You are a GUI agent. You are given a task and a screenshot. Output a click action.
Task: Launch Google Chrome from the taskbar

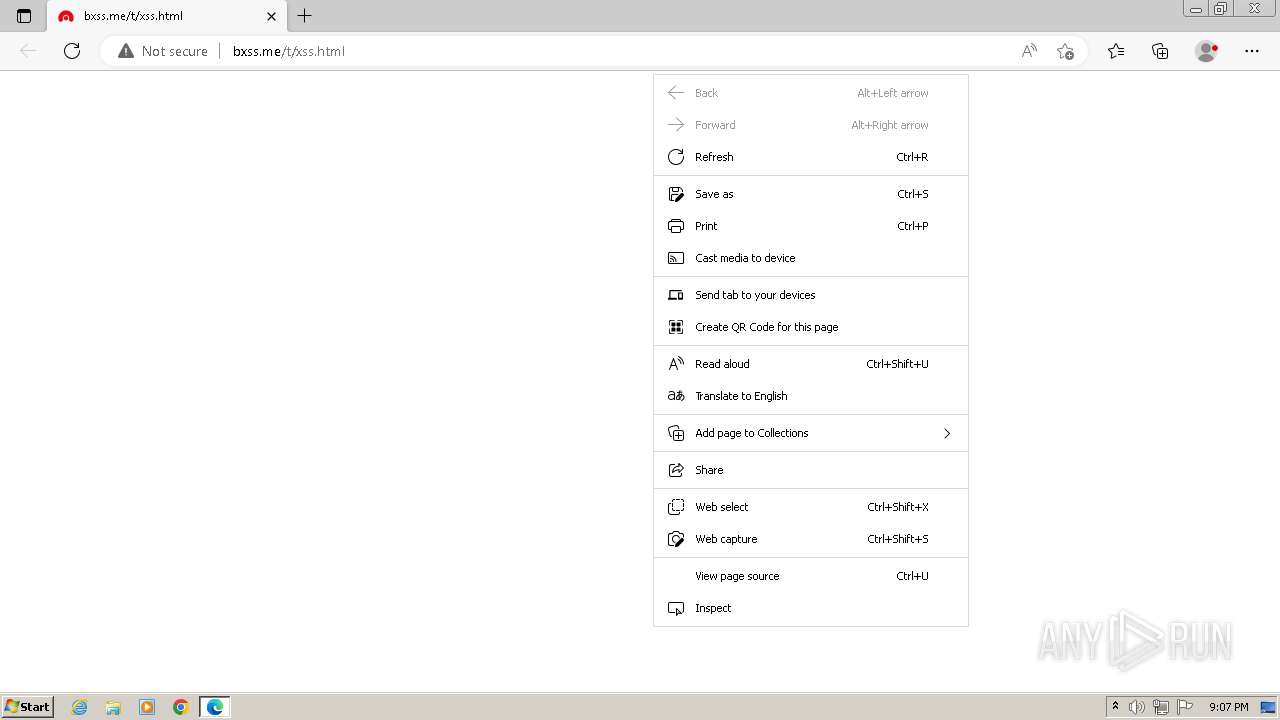pyautogui.click(x=181, y=707)
